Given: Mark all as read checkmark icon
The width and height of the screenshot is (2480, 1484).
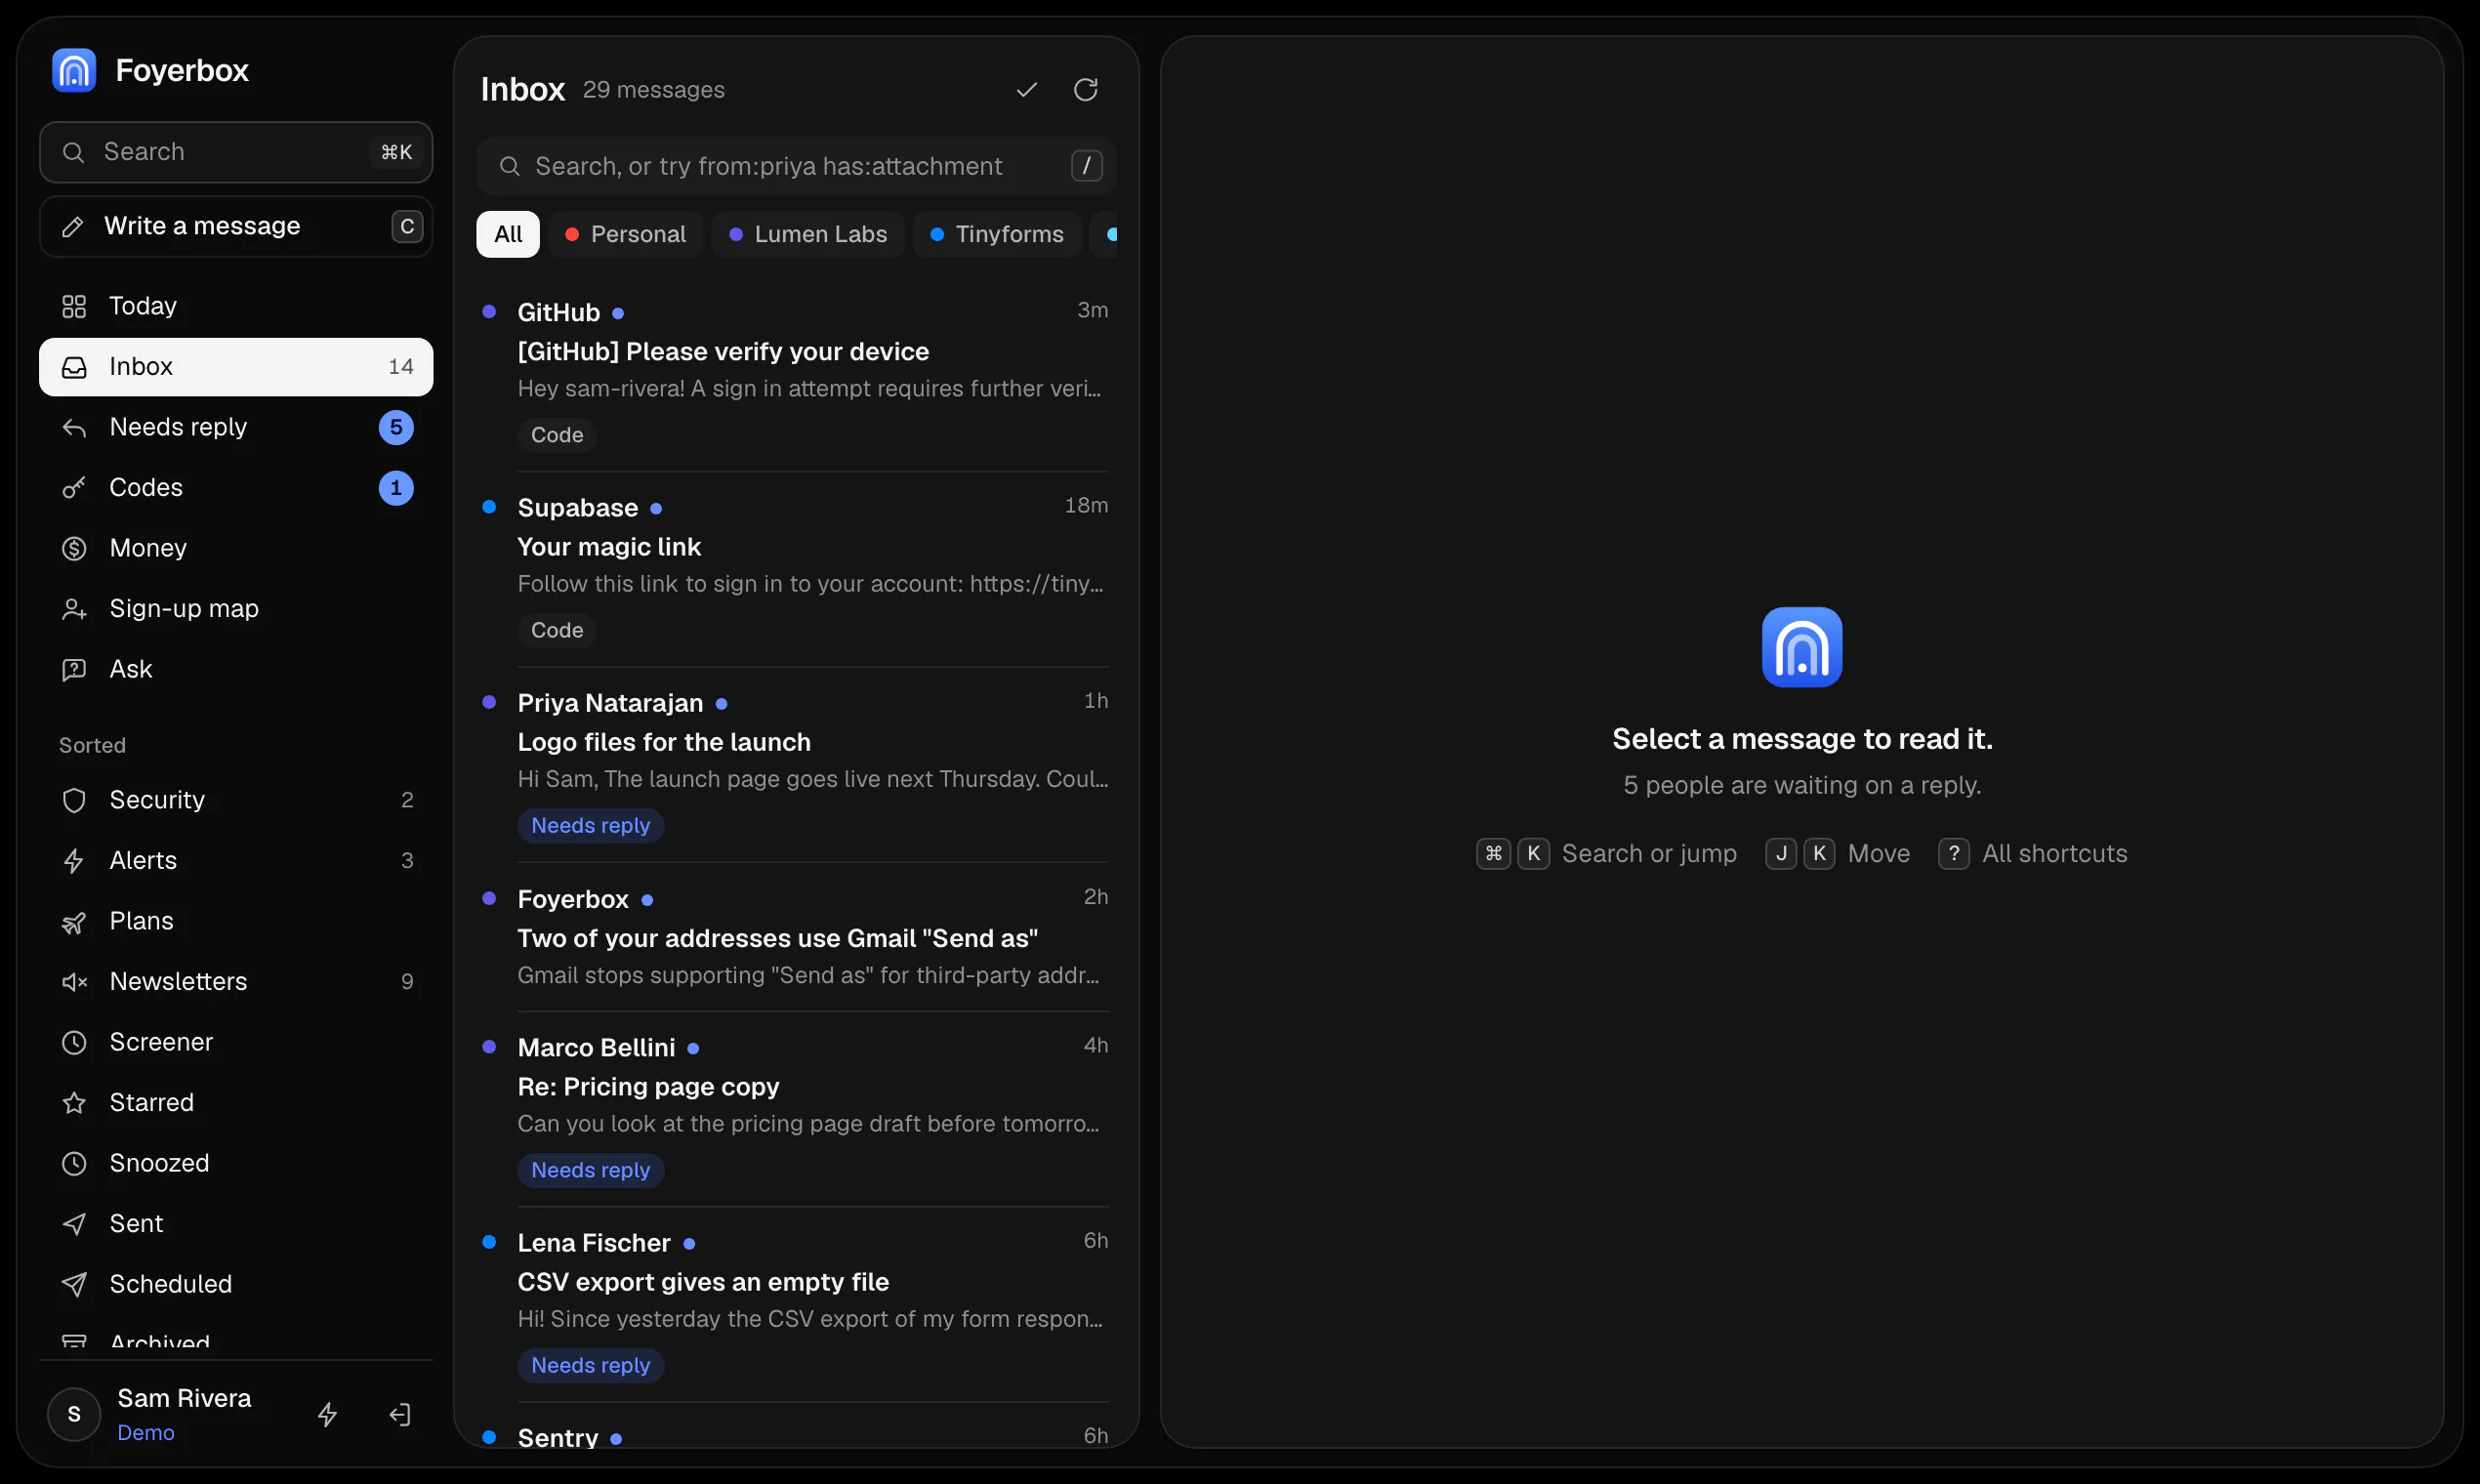Looking at the screenshot, I should click(1026, 90).
